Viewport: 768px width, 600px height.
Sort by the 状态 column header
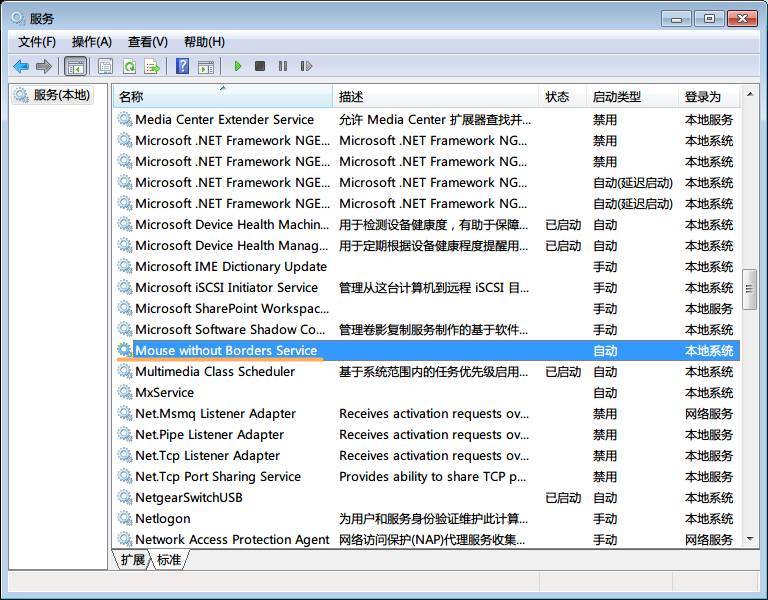point(562,96)
